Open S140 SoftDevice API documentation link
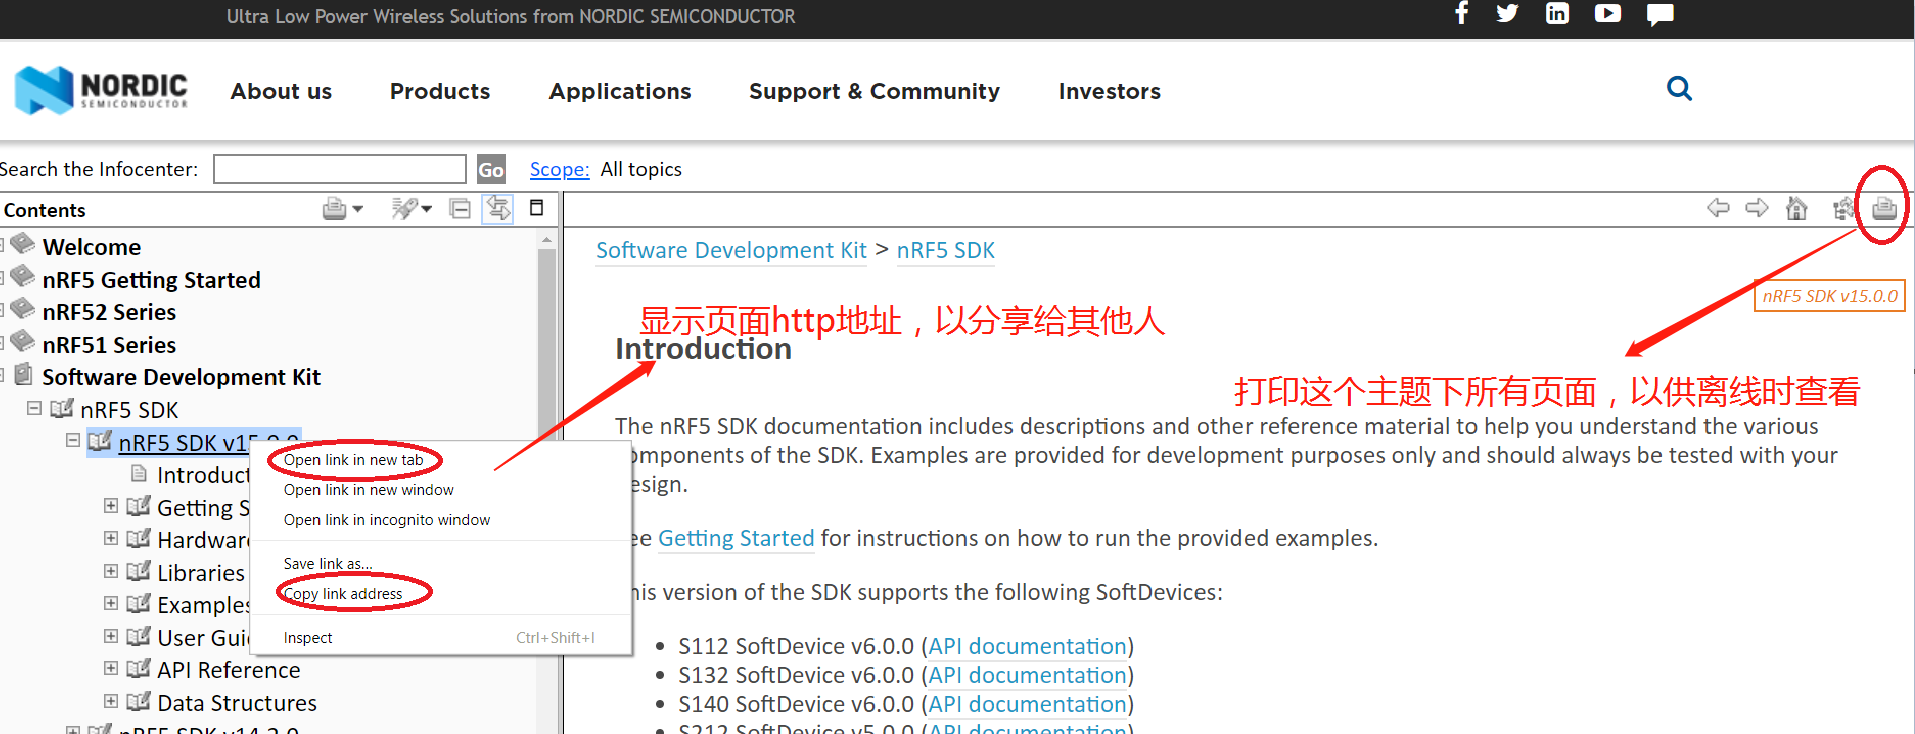This screenshot has height=734, width=1915. tap(1028, 704)
